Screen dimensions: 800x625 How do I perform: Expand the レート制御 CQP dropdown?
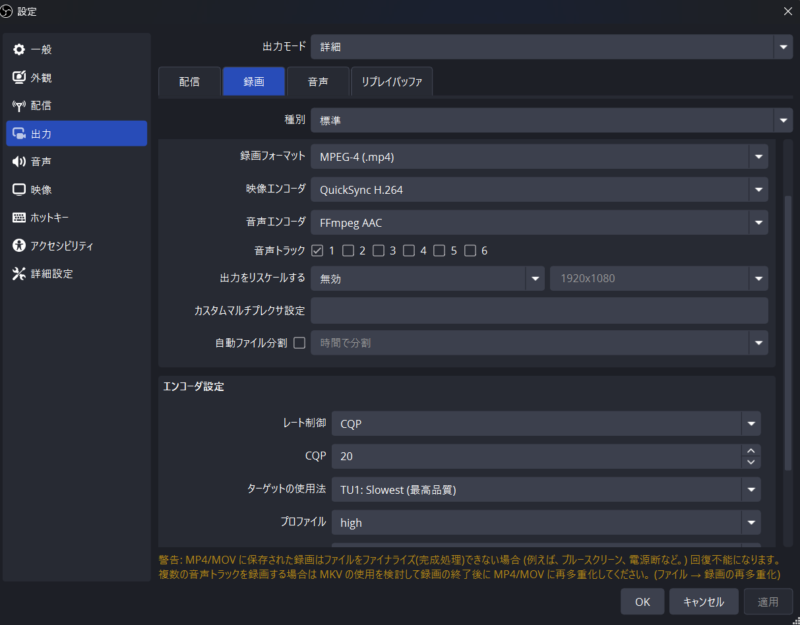point(546,423)
